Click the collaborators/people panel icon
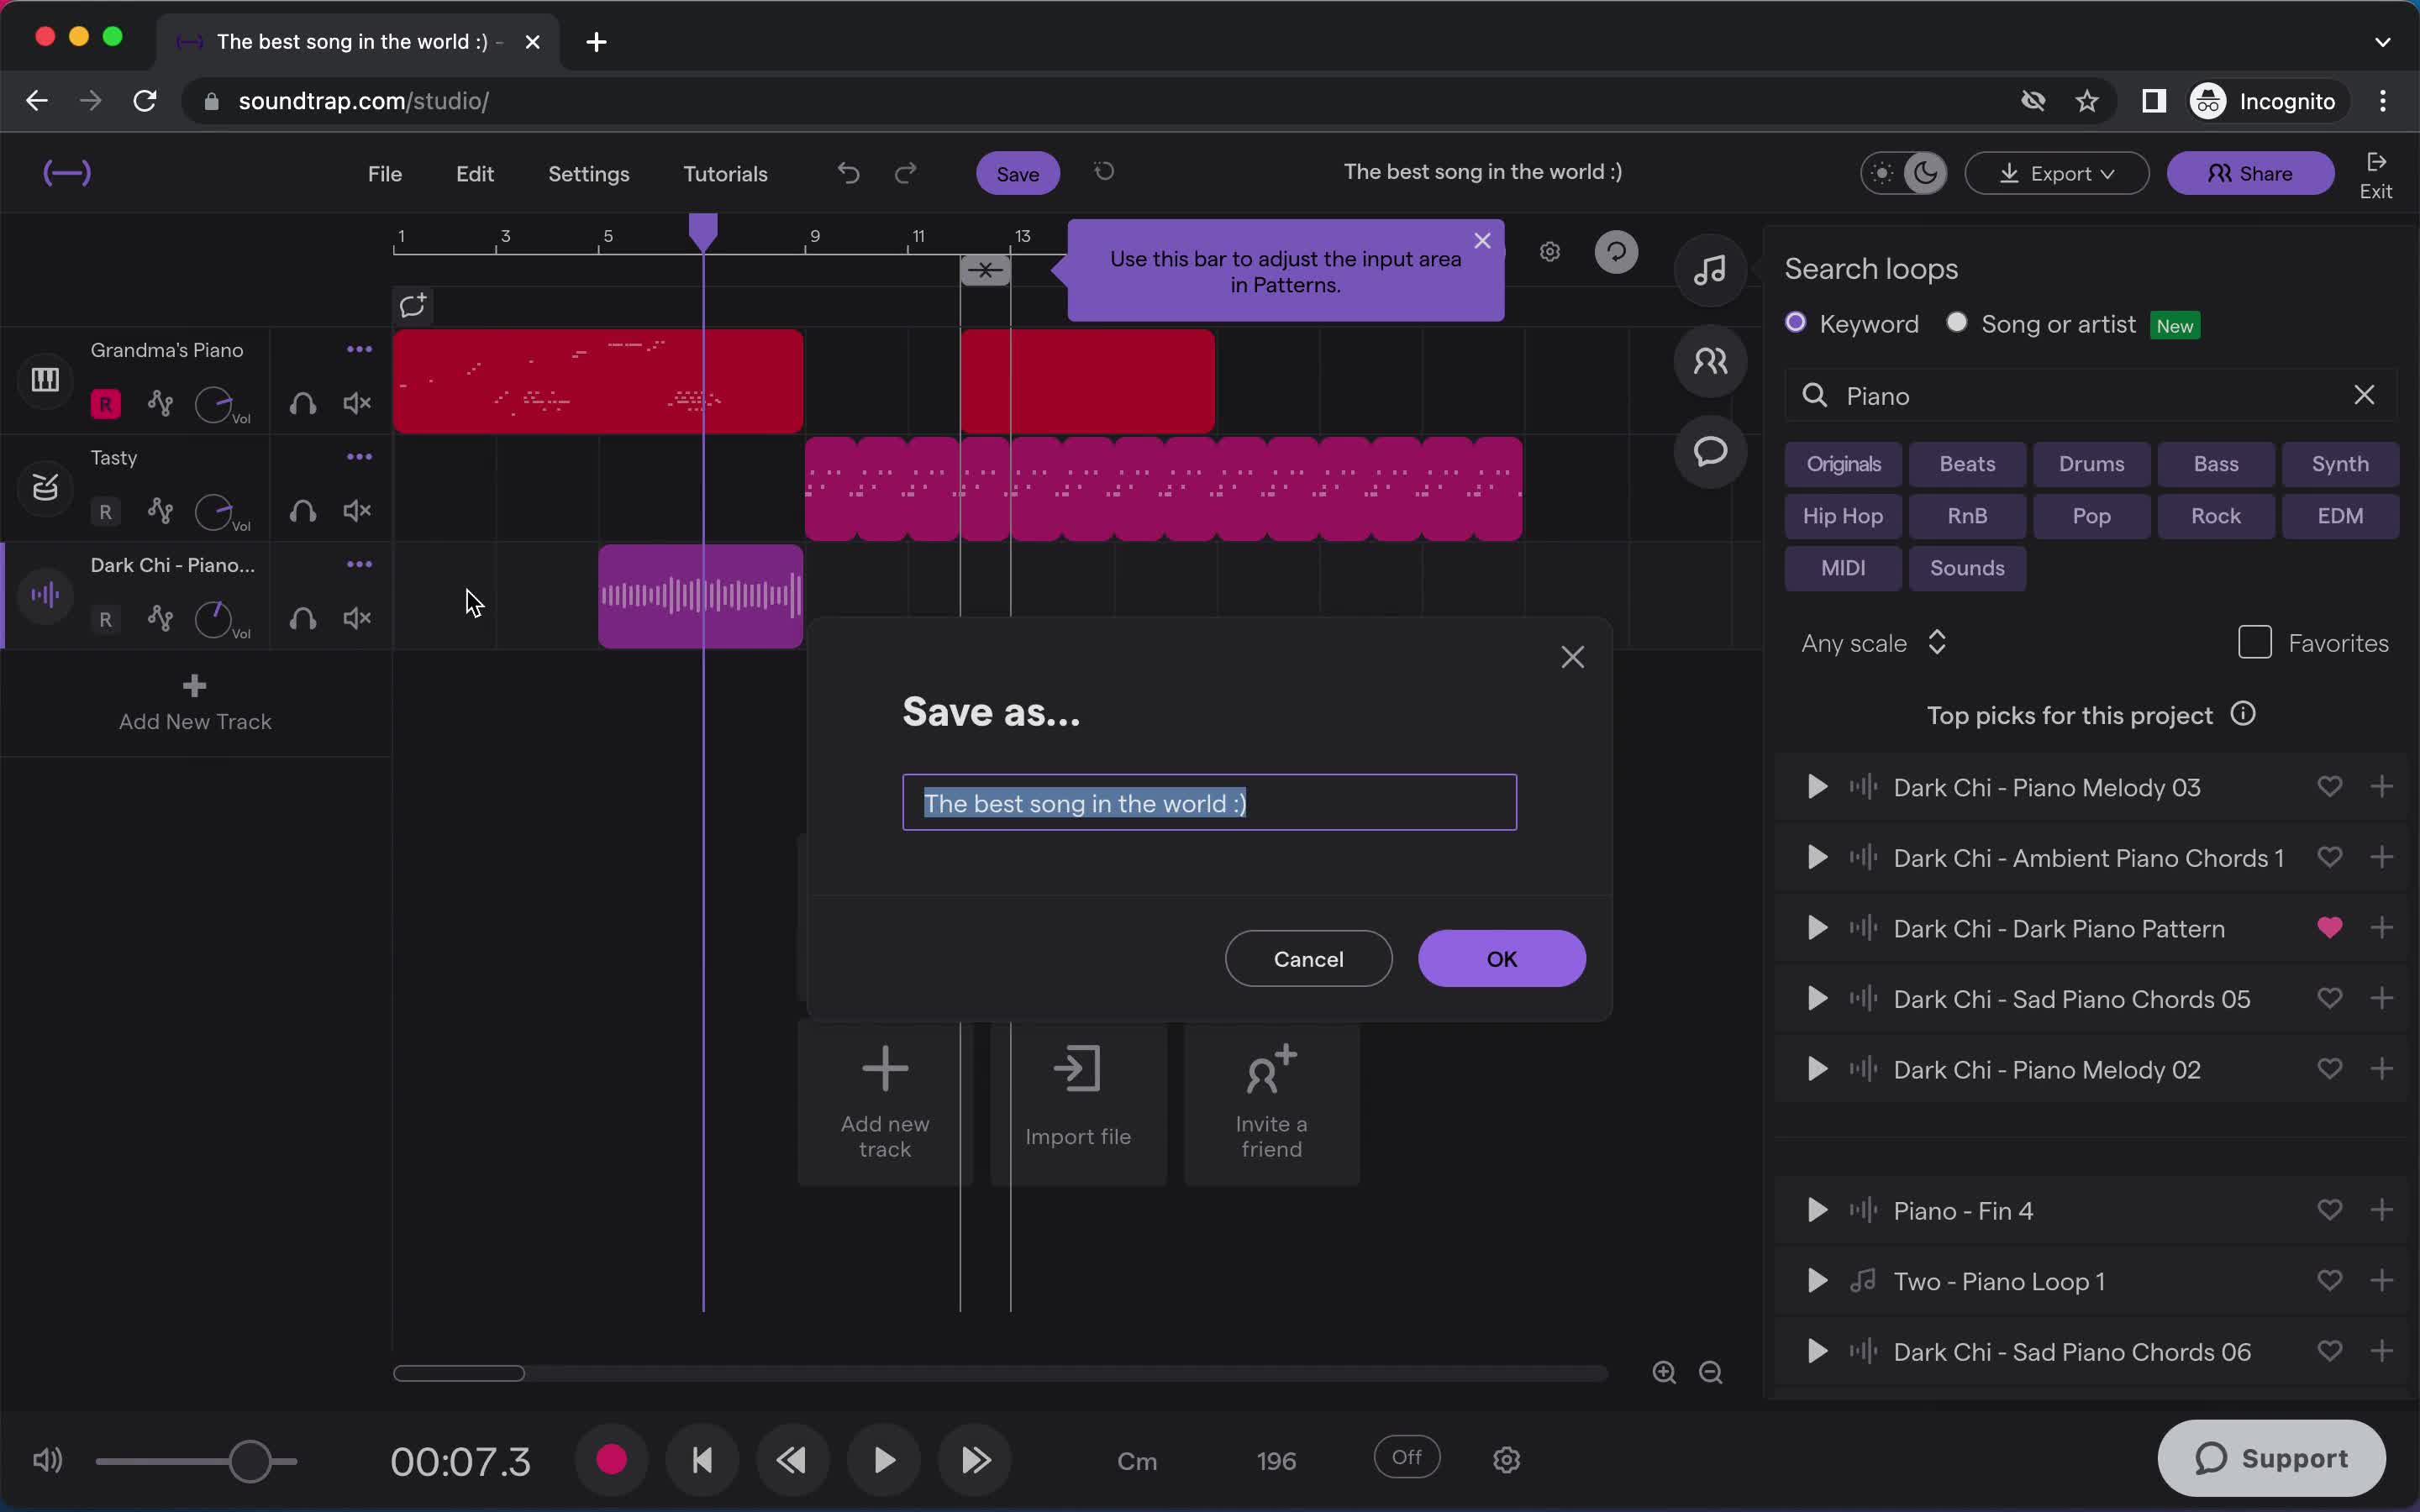Viewport: 2420px width, 1512px height. [1711, 360]
